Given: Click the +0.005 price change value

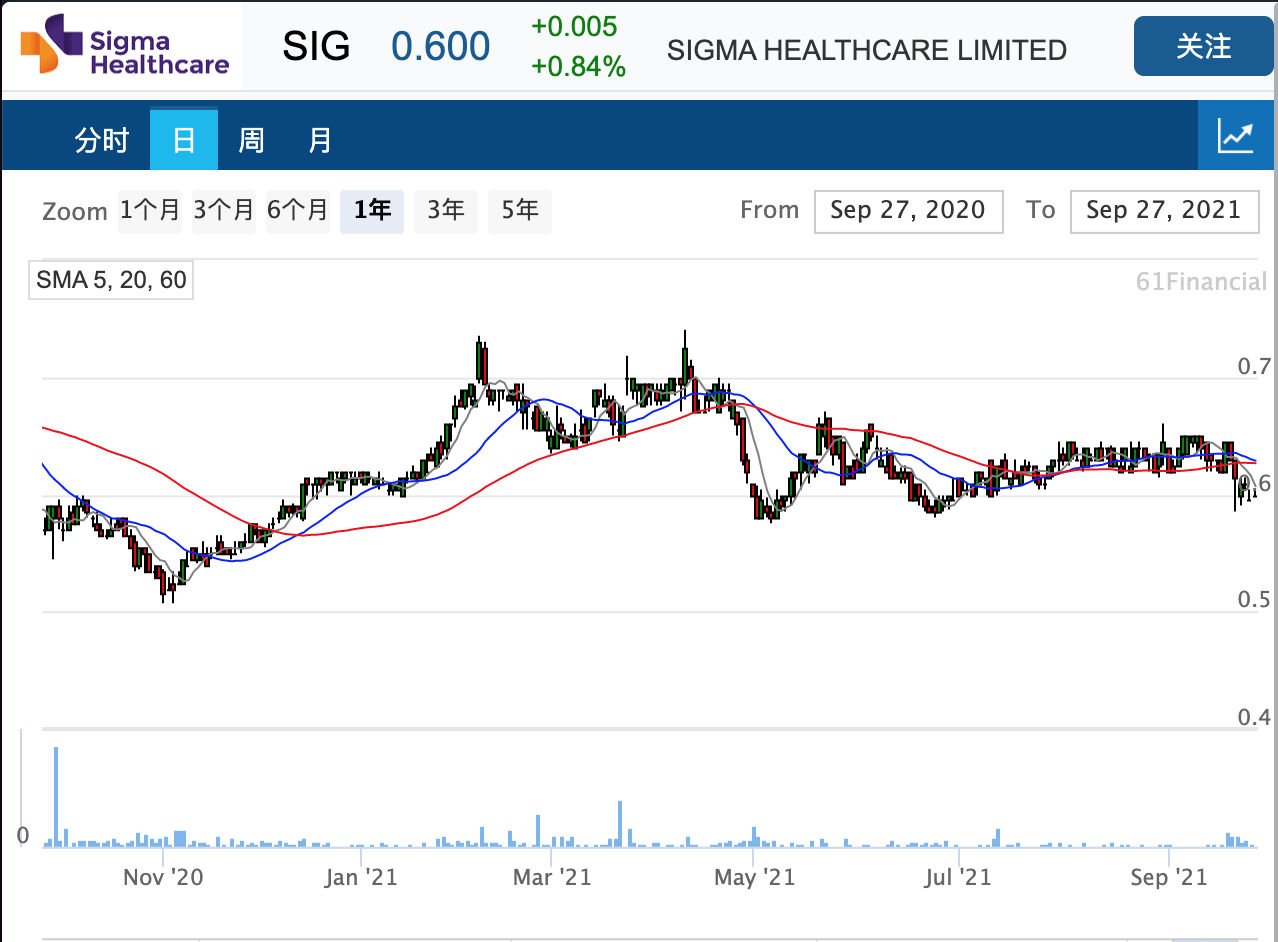Looking at the screenshot, I should click(x=574, y=26).
